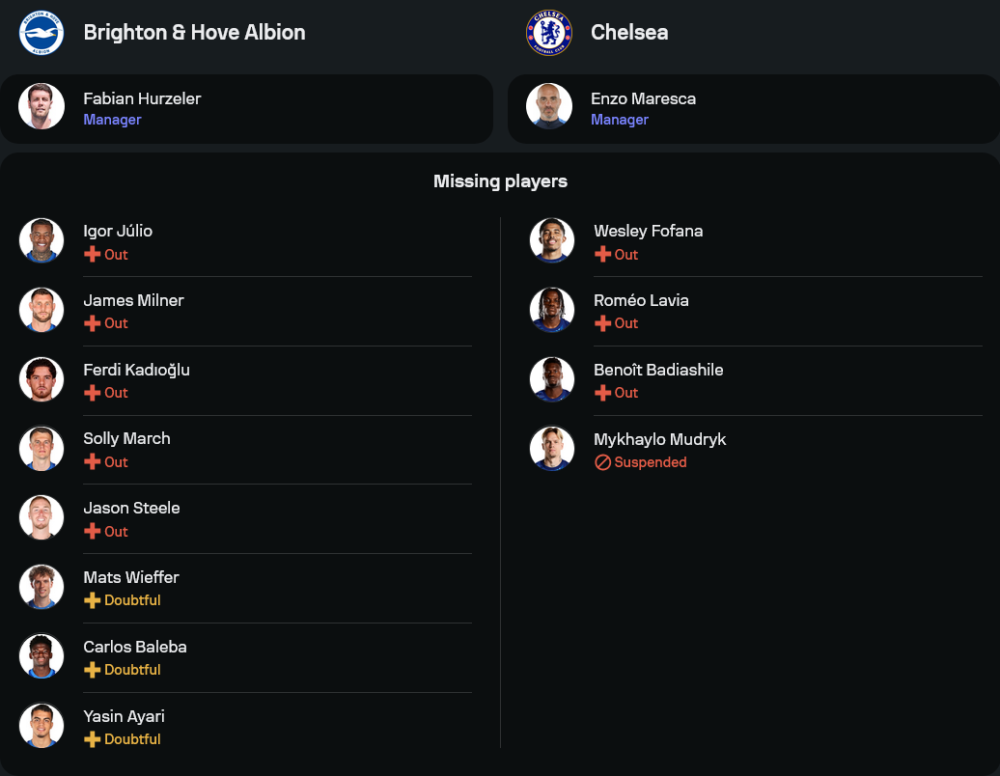
Task: Click the red injury cross under Igor Júlio
Action: tap(92, 255)
